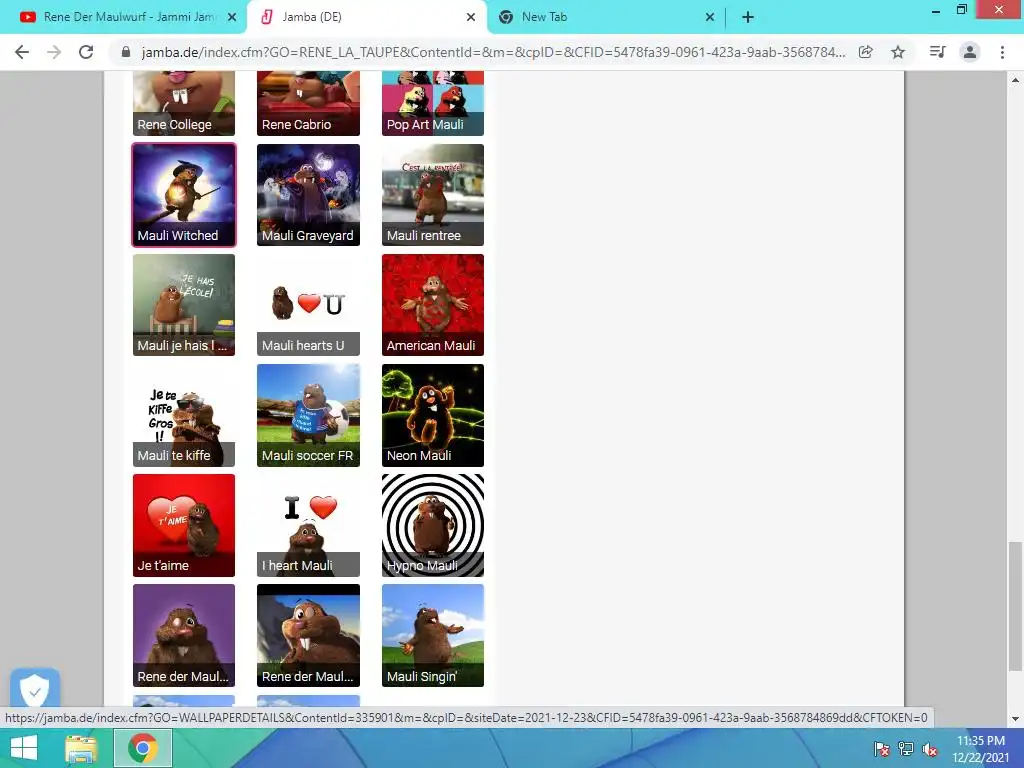The width and height of the screenshot is (1024, 768).
Task: Click the page vertical scrollbar thumb
Action: click(1015, 606)
